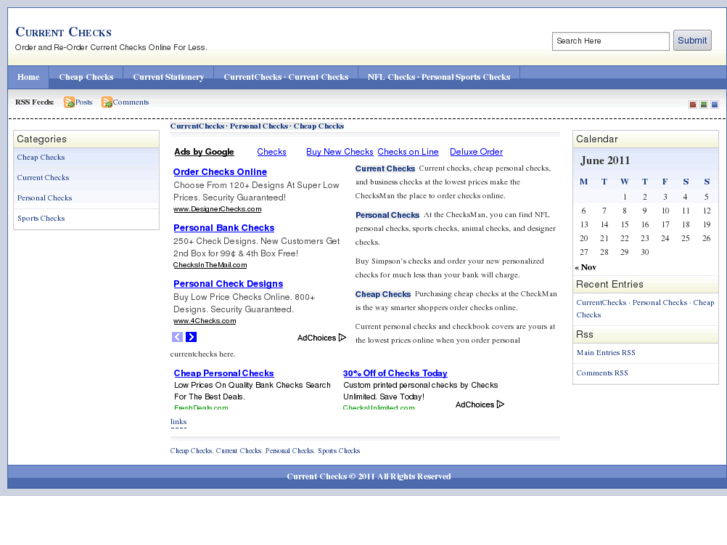Click the Search Here input field
Image resolution: width=727 pixels, height=545 pixels.
(610, 41)
